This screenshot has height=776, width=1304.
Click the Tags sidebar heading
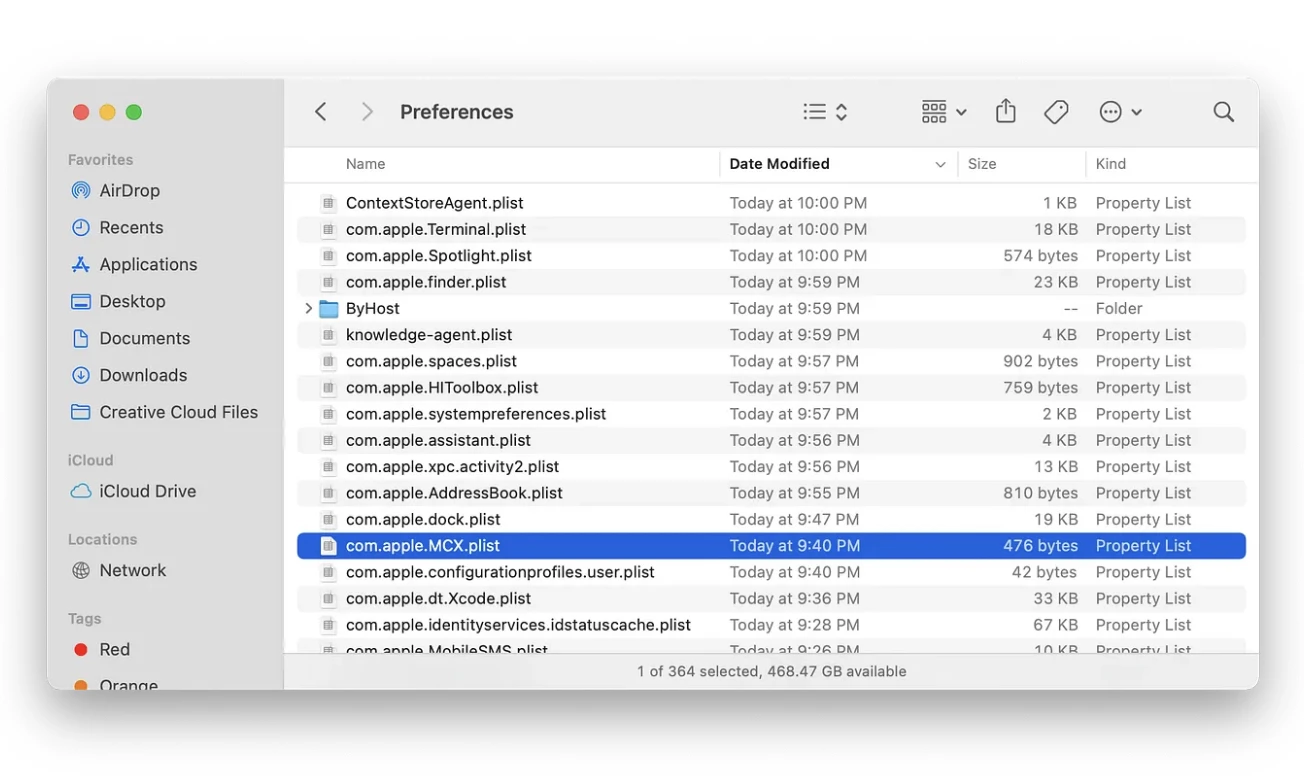[x=84, y=618]
